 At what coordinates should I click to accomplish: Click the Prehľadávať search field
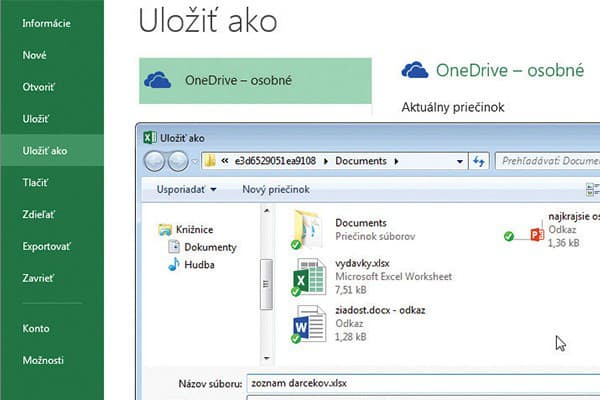548,161
